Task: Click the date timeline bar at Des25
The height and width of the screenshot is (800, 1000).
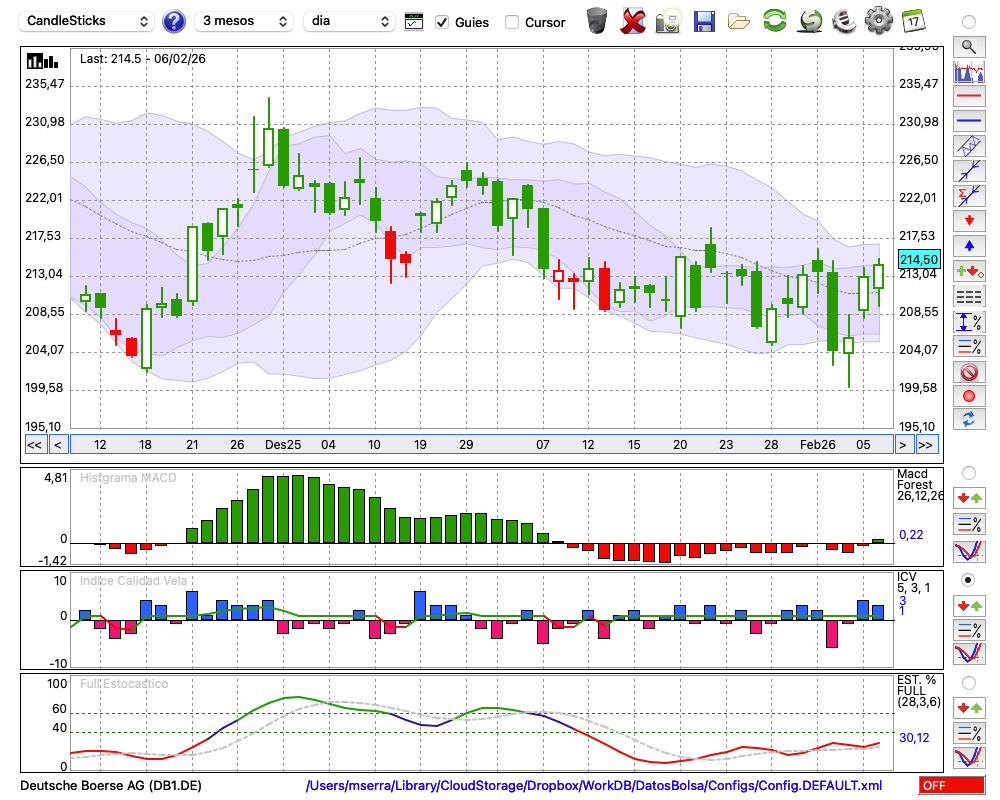Action: pos(283,445)
